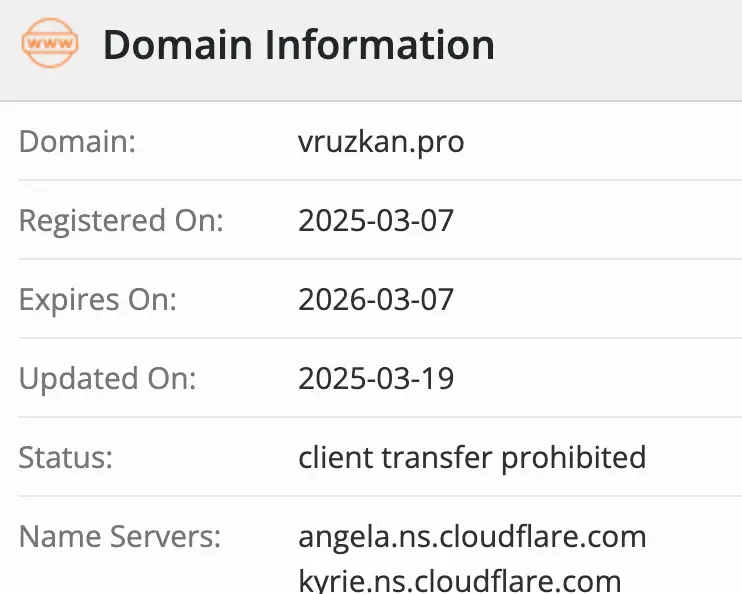This screenshot has height=594, width=742.
Task: Click the 'Name Servers:' label
Action: pyautogui.click(x=120, y=536)
